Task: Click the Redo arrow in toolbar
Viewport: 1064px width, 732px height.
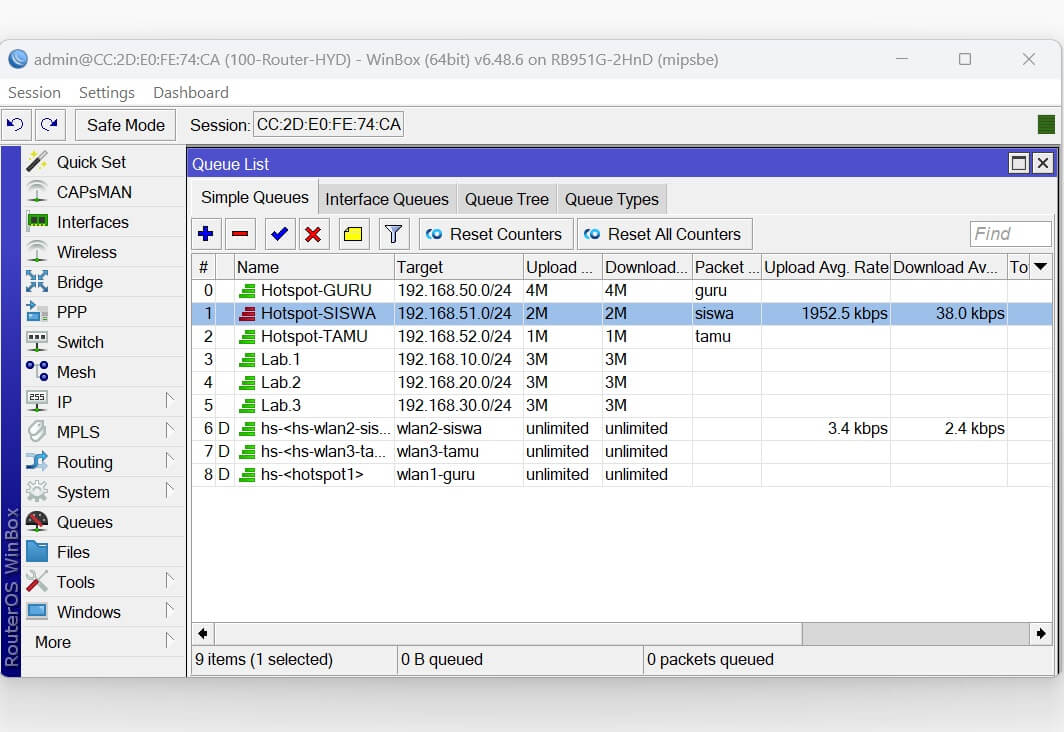Action: click(x=49, y=125)
